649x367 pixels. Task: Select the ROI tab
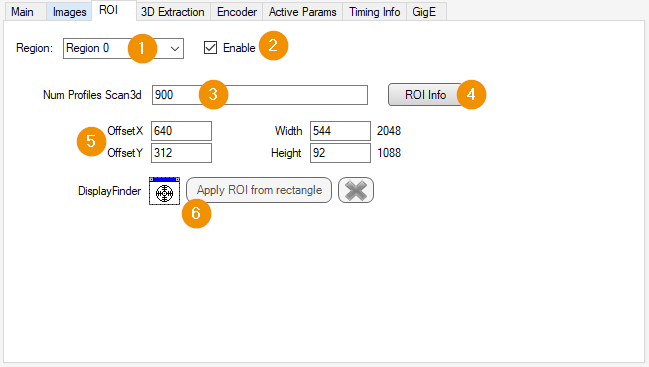pyautogui.click(x=108, y=10)
